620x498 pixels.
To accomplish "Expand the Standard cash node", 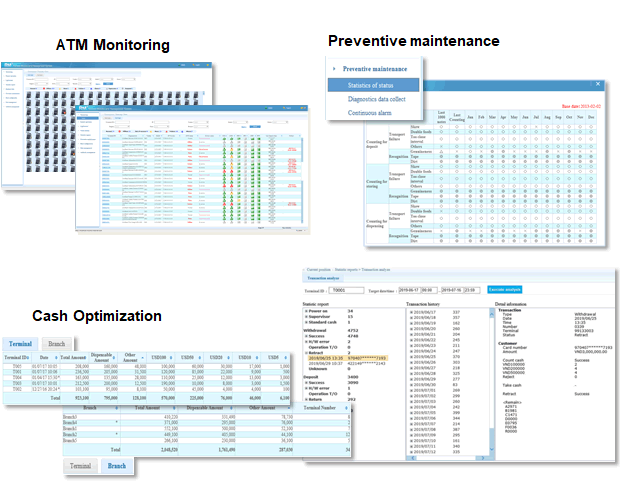I will coord(306,322).
